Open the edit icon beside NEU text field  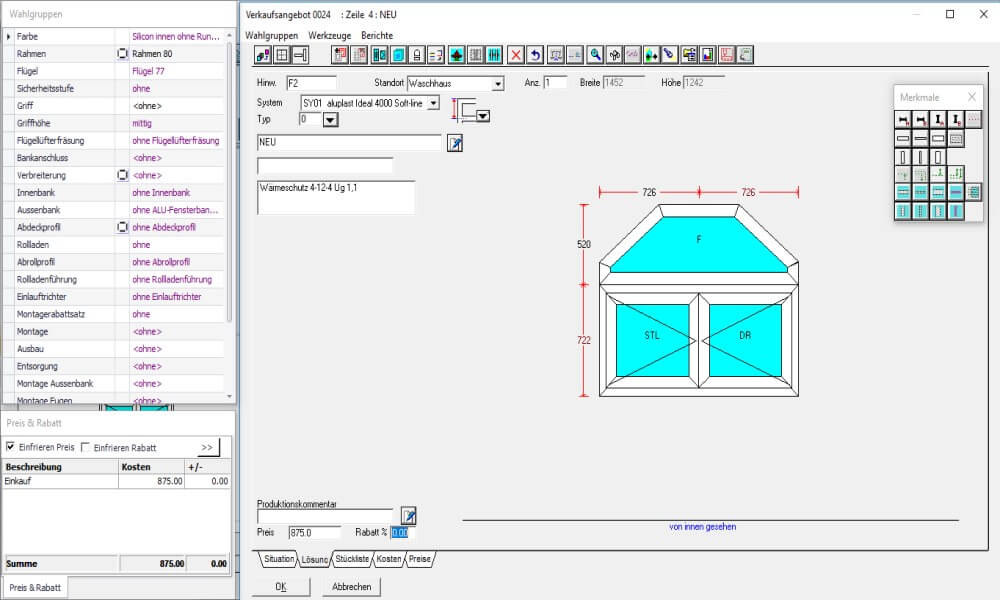tap(455, 143)
